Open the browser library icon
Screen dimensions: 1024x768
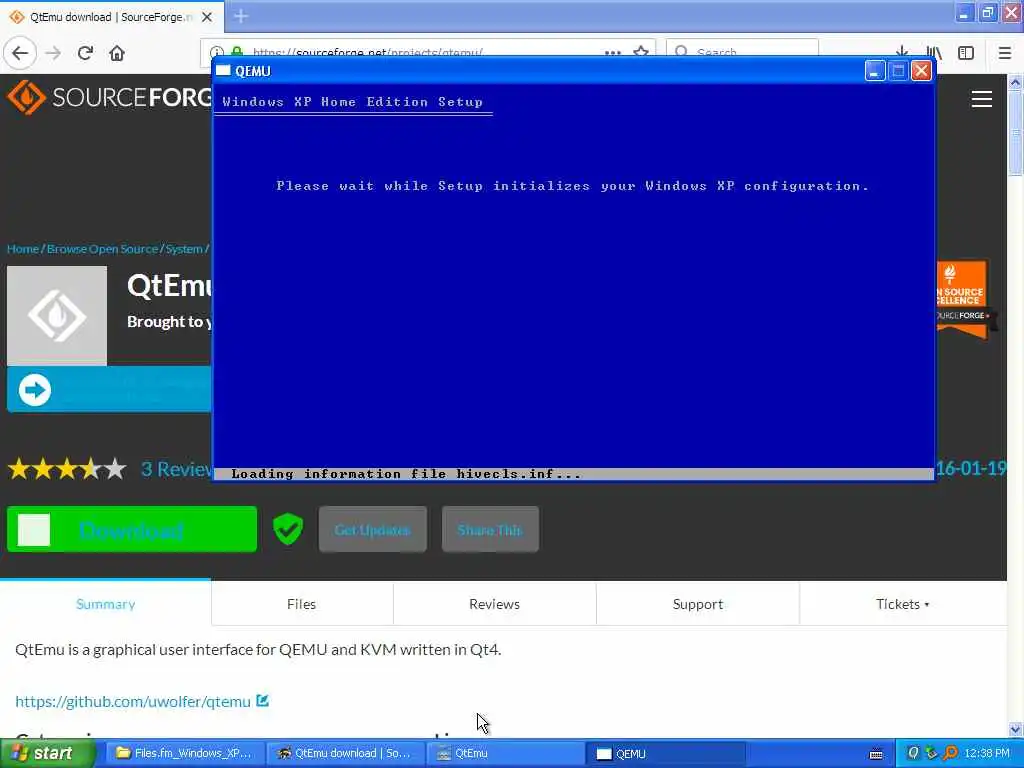(934, 52)
